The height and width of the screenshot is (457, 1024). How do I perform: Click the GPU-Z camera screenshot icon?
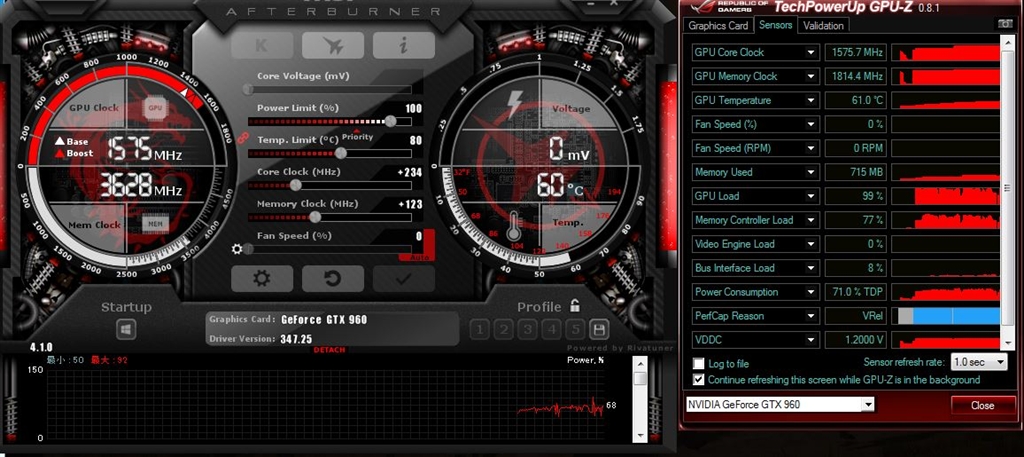click(x=1005, y=24)
